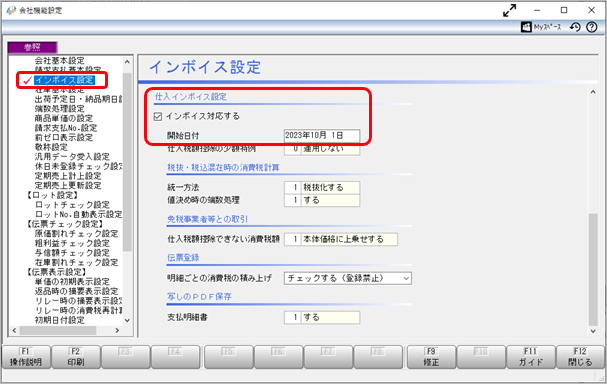The image size is (607, 384).
Task: Select ロットNo.自動表示設定 in the tree
Action: pyautogui.click(x=78, y=214)
